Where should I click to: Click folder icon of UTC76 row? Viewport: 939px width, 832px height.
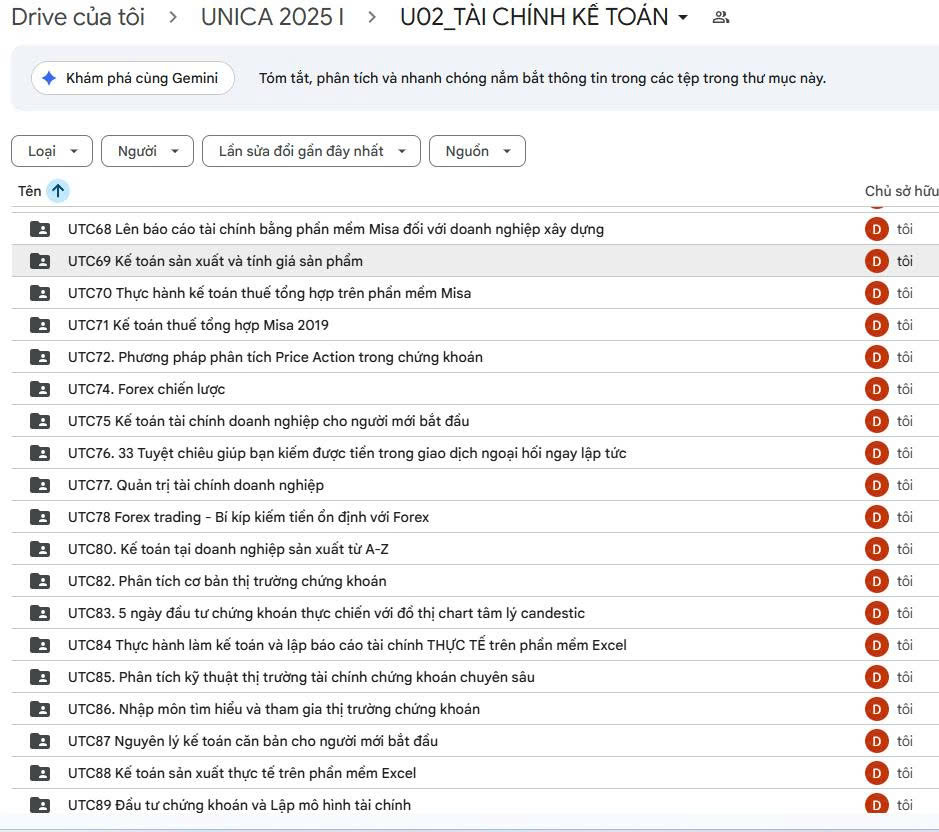[40, 453]
